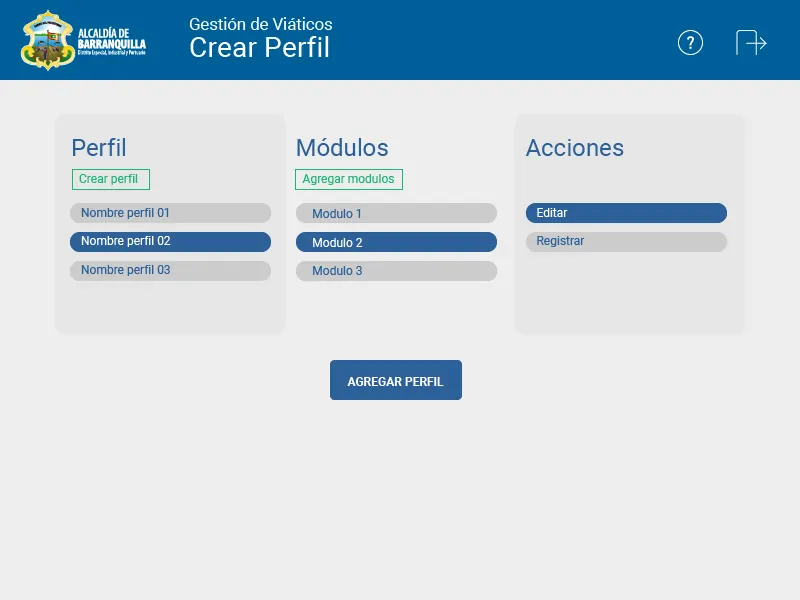Choose Modulo 2 in the modules list
Image resolution: width=800 pixels, height=600 pixels.
click(396, 242)
